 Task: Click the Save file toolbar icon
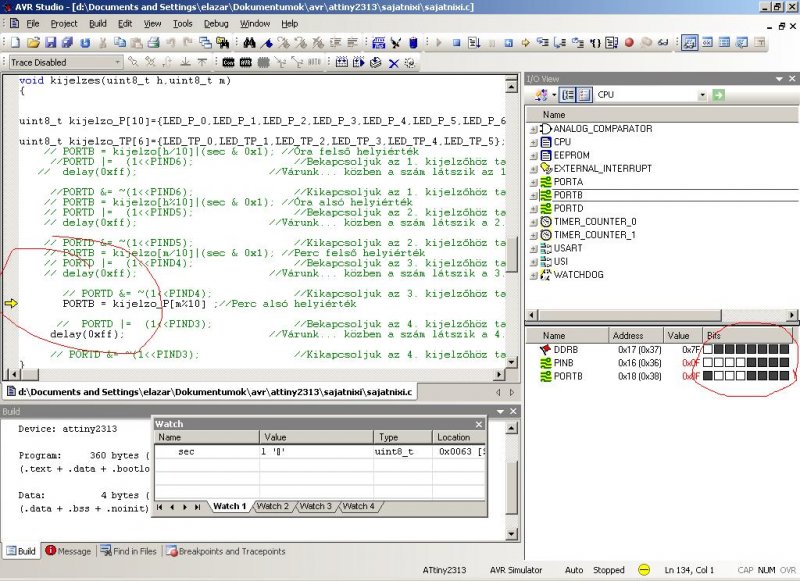tap(50, 43)
